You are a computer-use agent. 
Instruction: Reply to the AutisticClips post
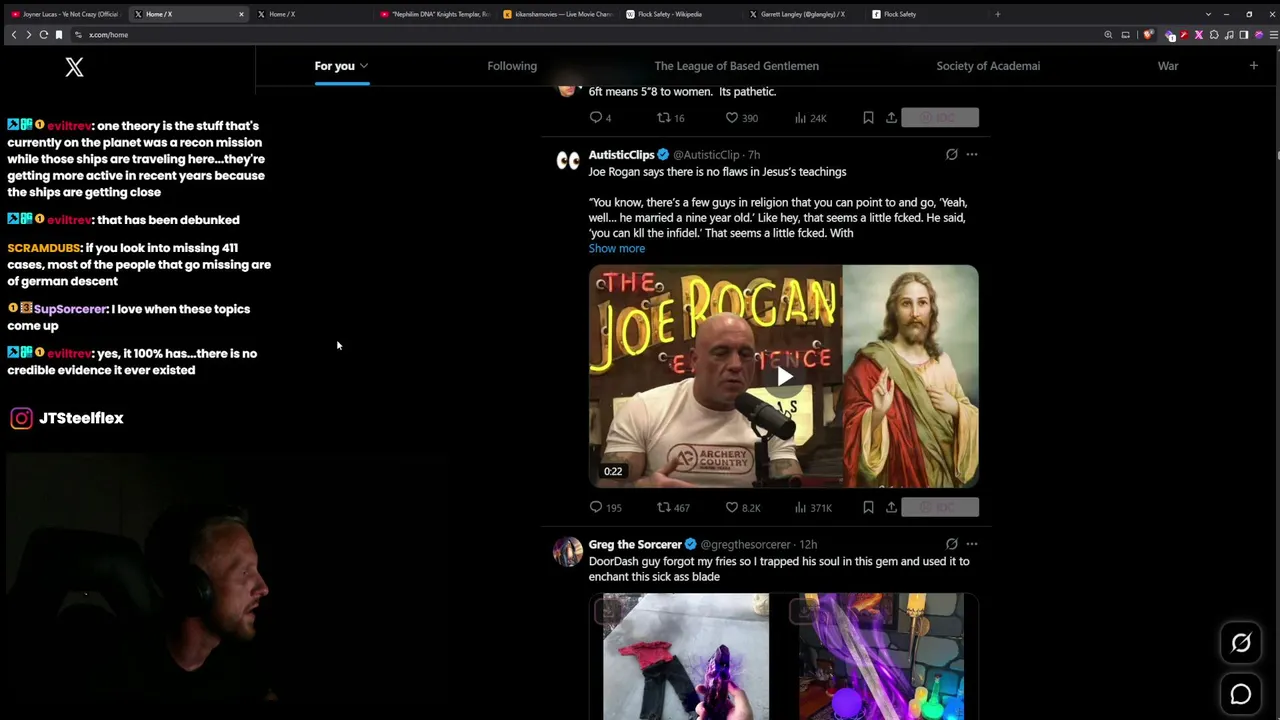tap(605, 507)
